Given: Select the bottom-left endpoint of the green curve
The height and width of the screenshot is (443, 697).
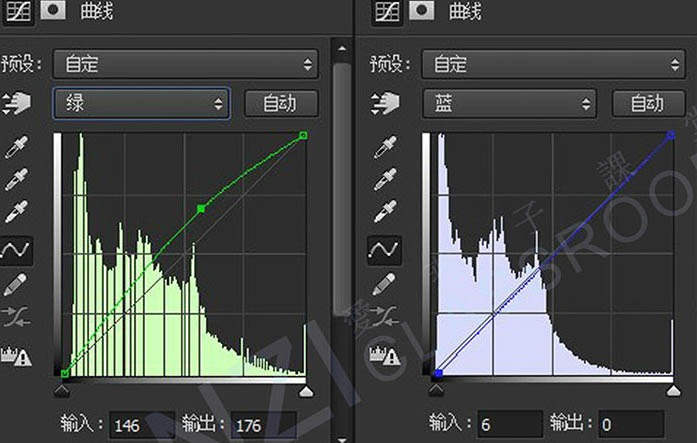Looking at the screenshot, I should click(x=65, y=373).
